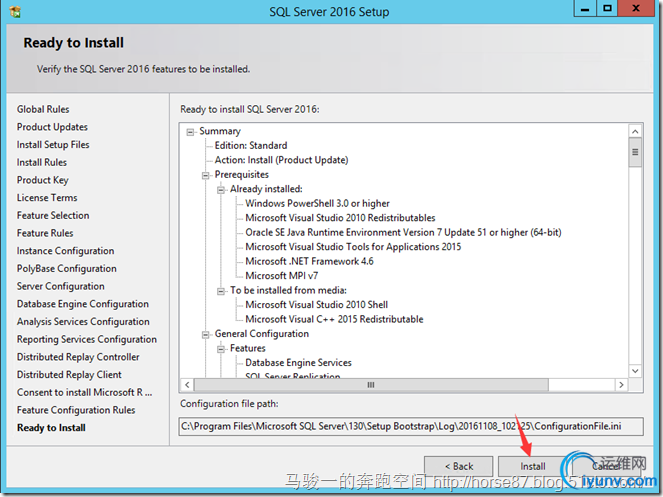Select the PolyBase Configuration step
The image size is (663, 497).
click(x=67, y=269)
